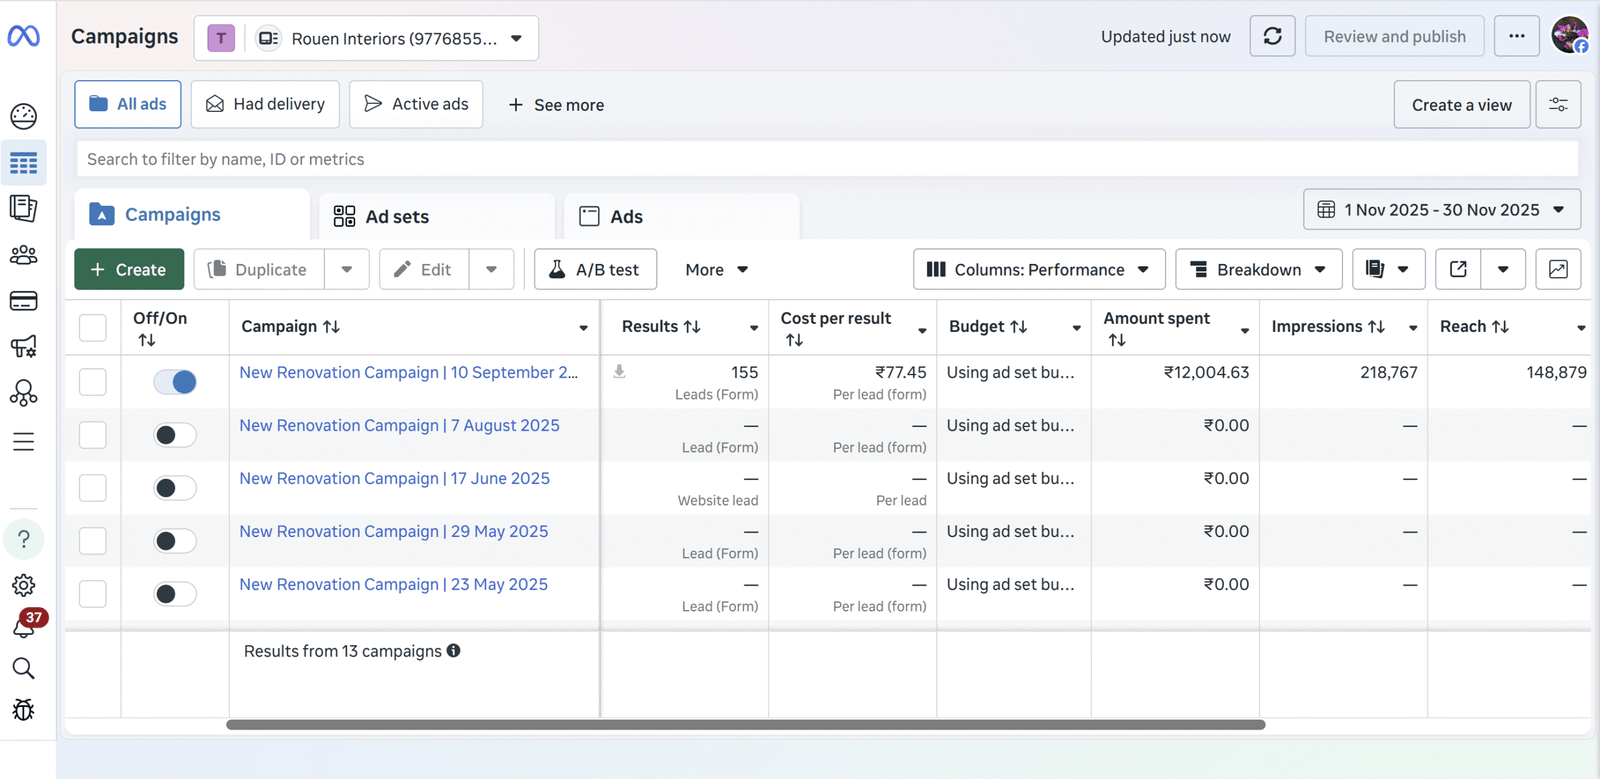Click the green Create button
Image resolution: width=1600 pixels, height=779 pixels.
point(129,270)
